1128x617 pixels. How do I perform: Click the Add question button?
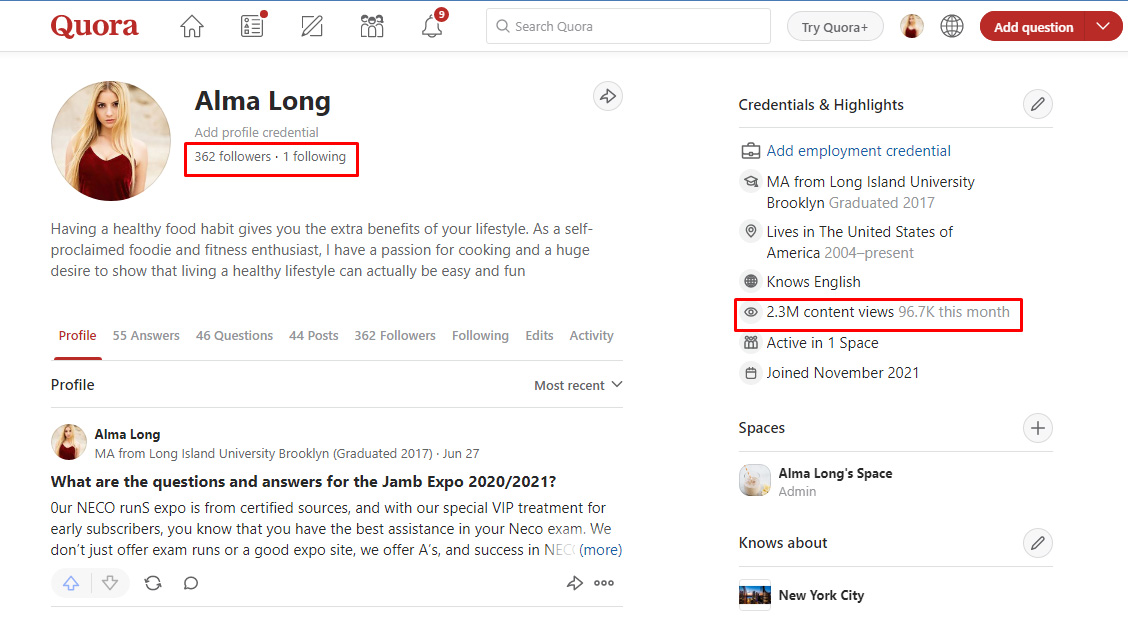coord(1033,27)
